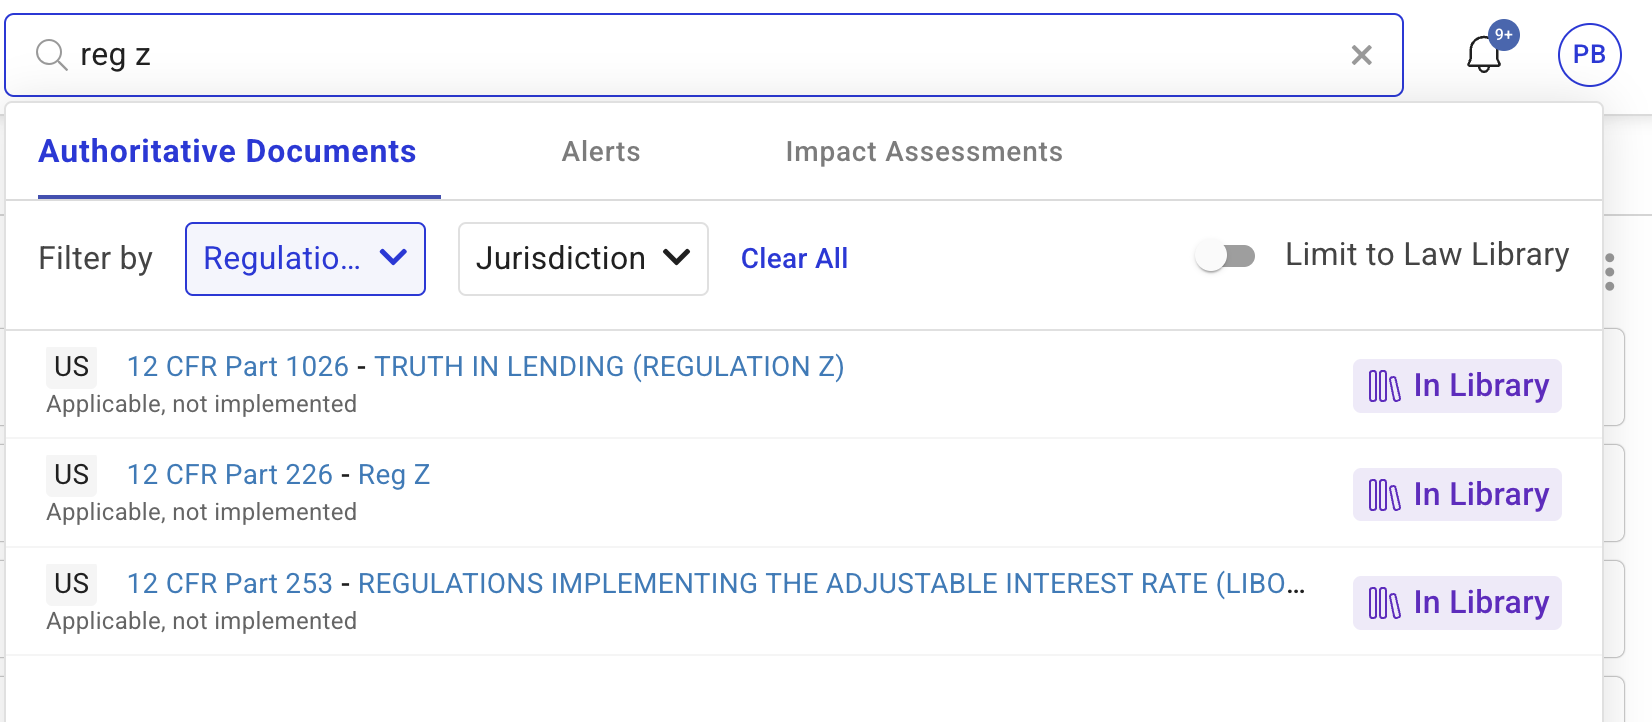Select the Authoritative Documents tab
Viewport: 1652px width, 722px height.
click(227, 152)
